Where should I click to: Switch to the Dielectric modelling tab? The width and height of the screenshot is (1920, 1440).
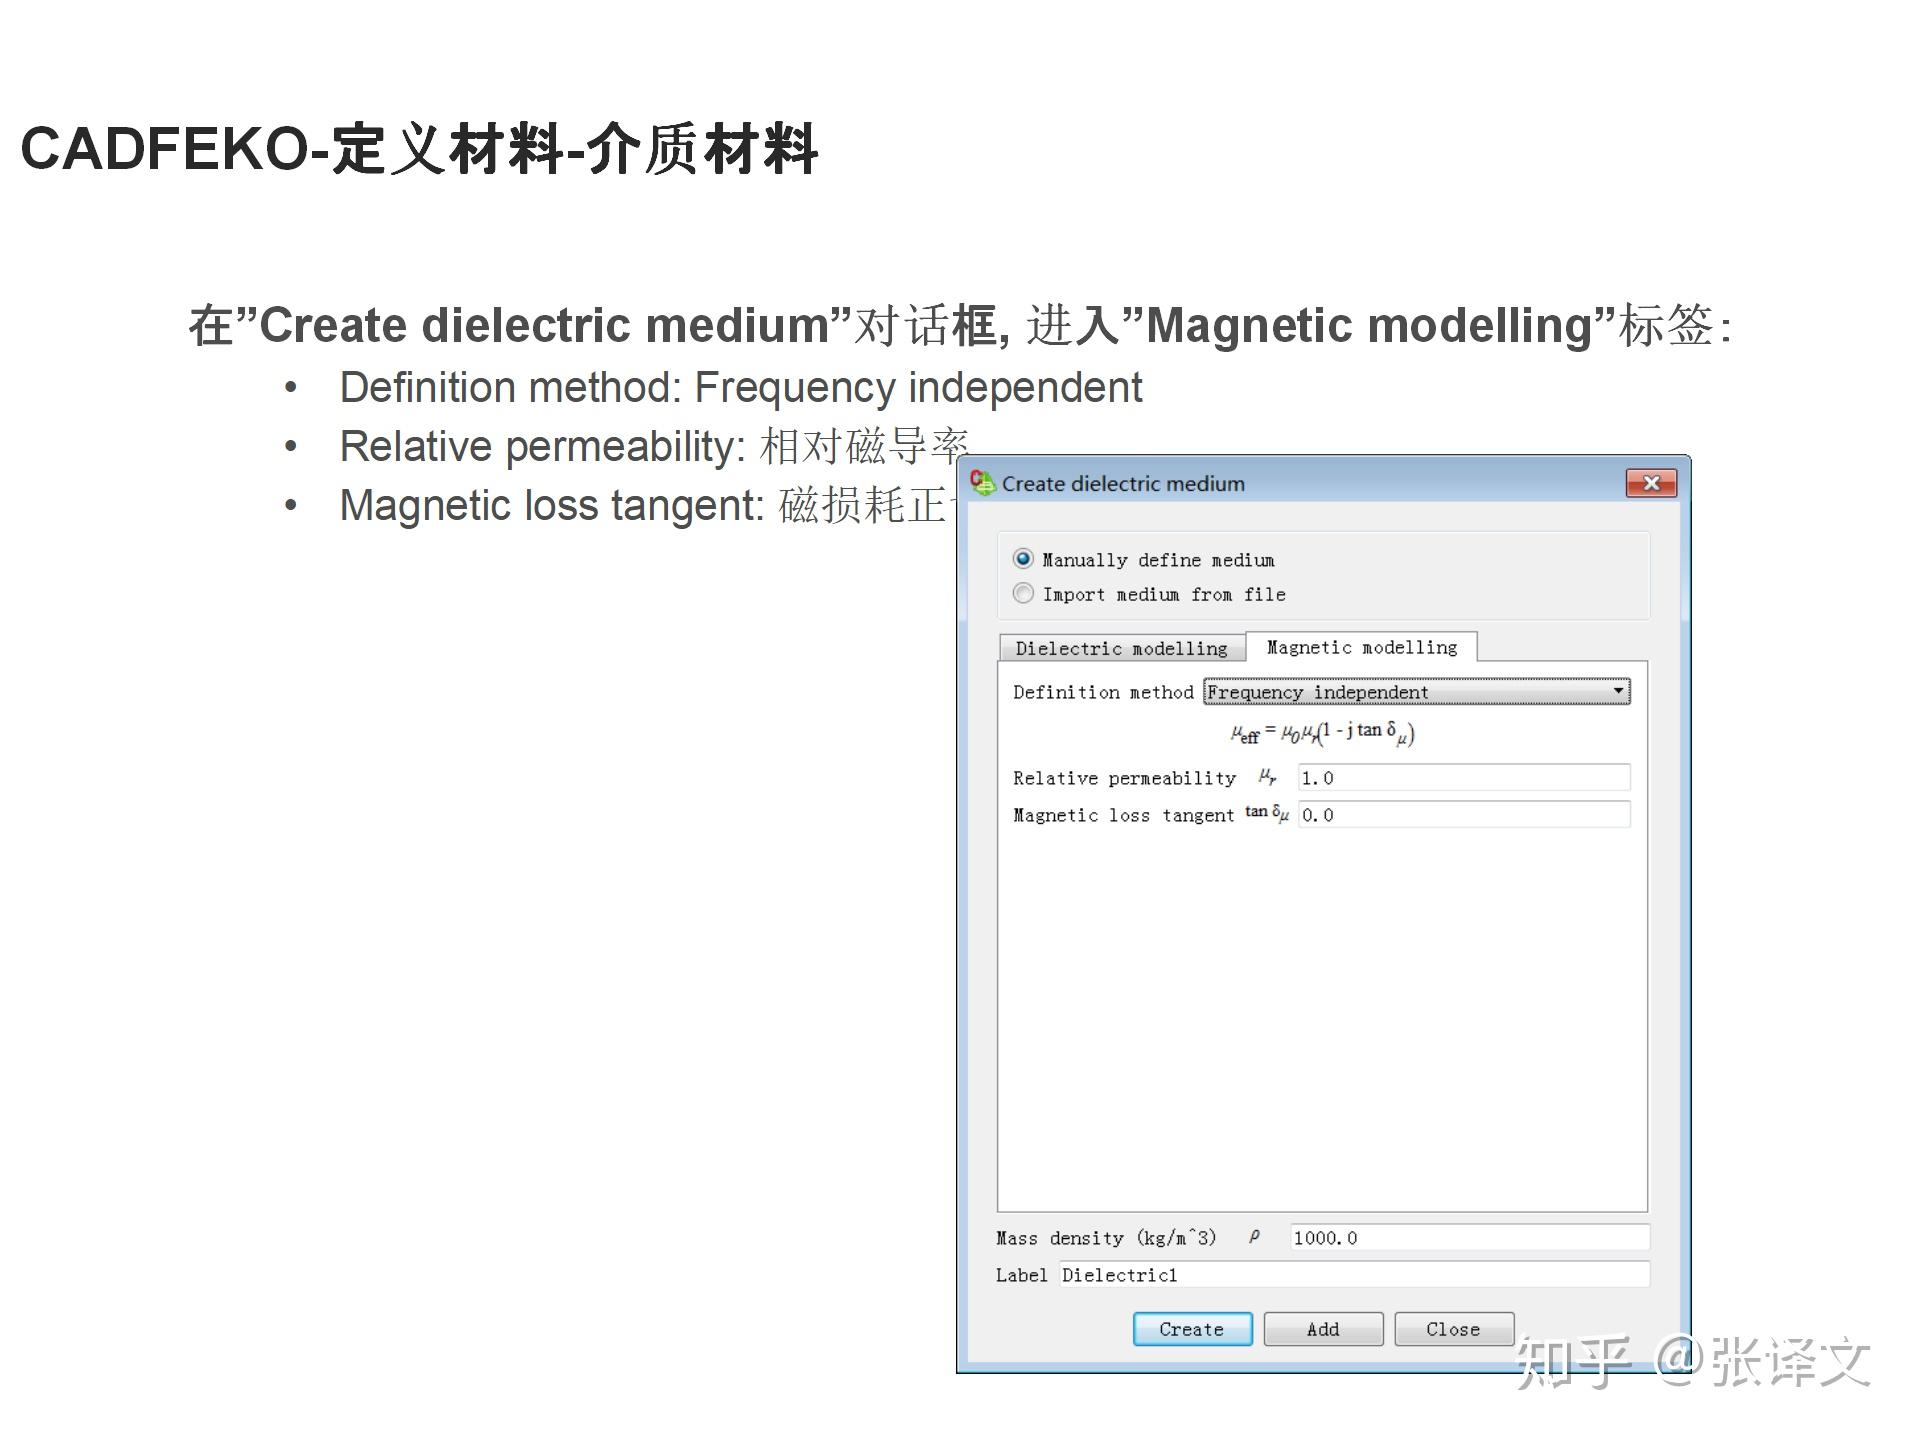point(1121,648)
